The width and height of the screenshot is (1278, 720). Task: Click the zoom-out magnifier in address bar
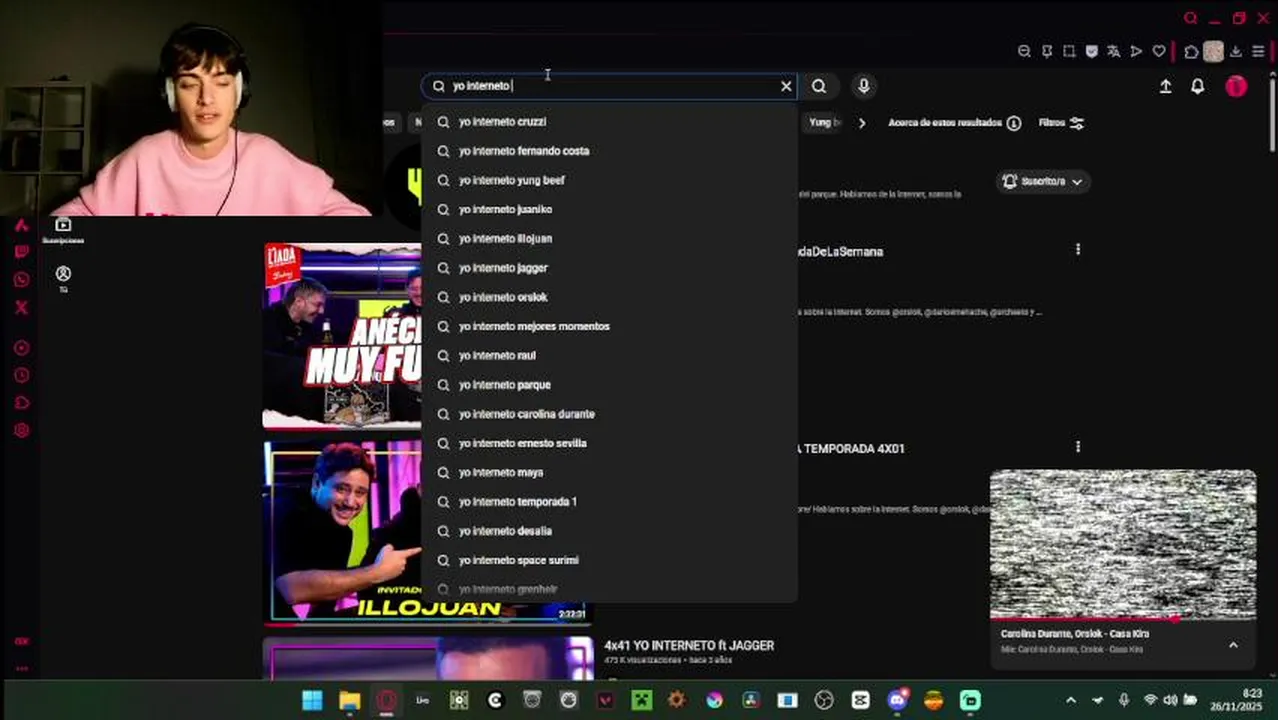1024,52
